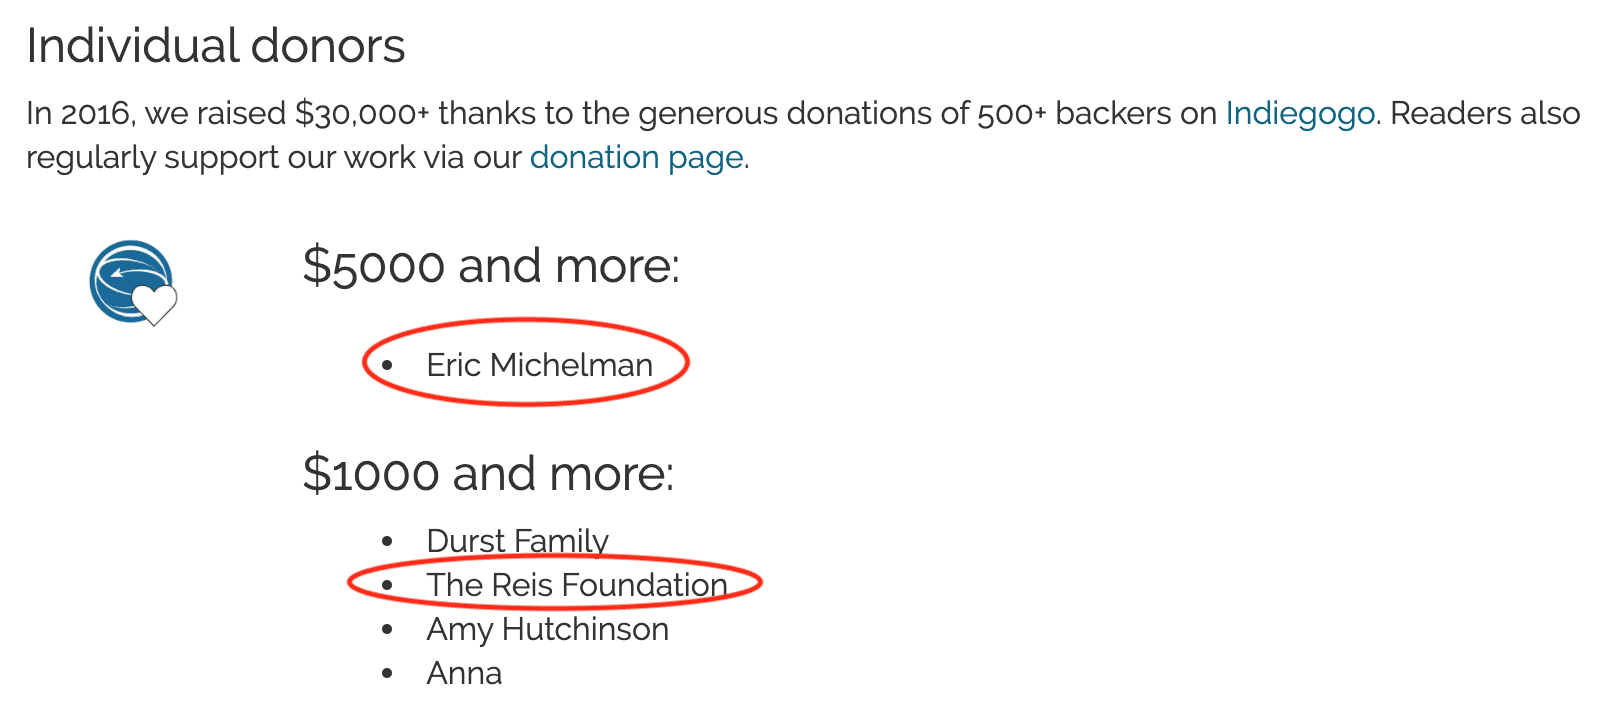Click the $1000 and more heading
The width and height of the screenshot is (1620, 724).
click(x=488, y=474)
